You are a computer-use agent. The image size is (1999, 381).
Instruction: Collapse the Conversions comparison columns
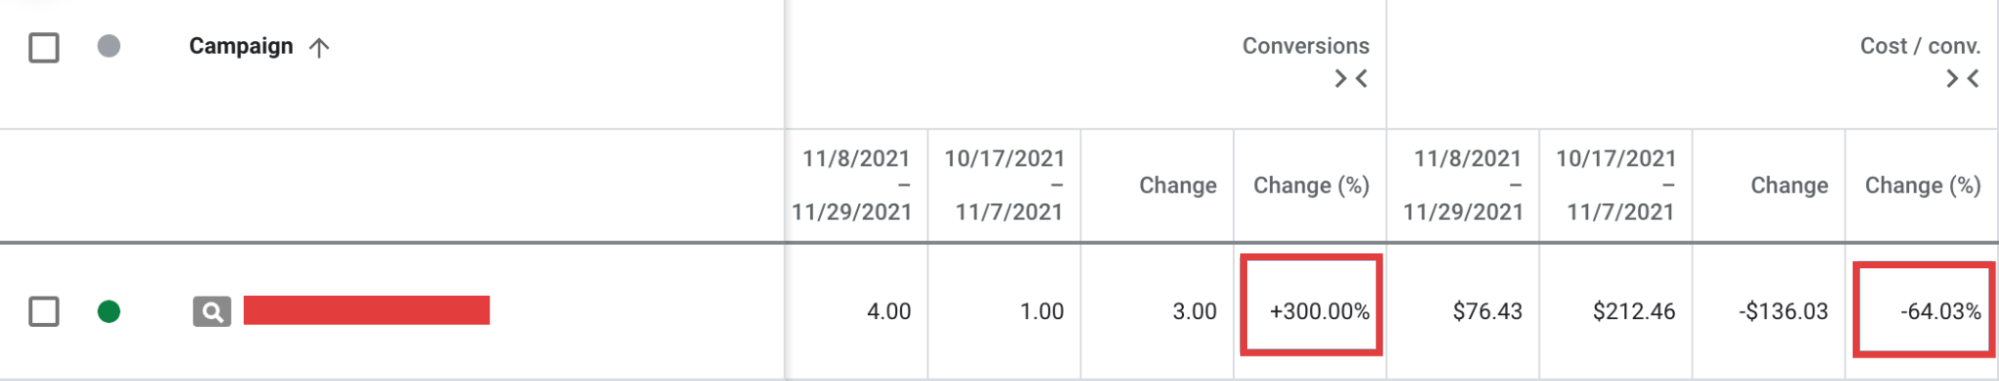pos(1351,78)
